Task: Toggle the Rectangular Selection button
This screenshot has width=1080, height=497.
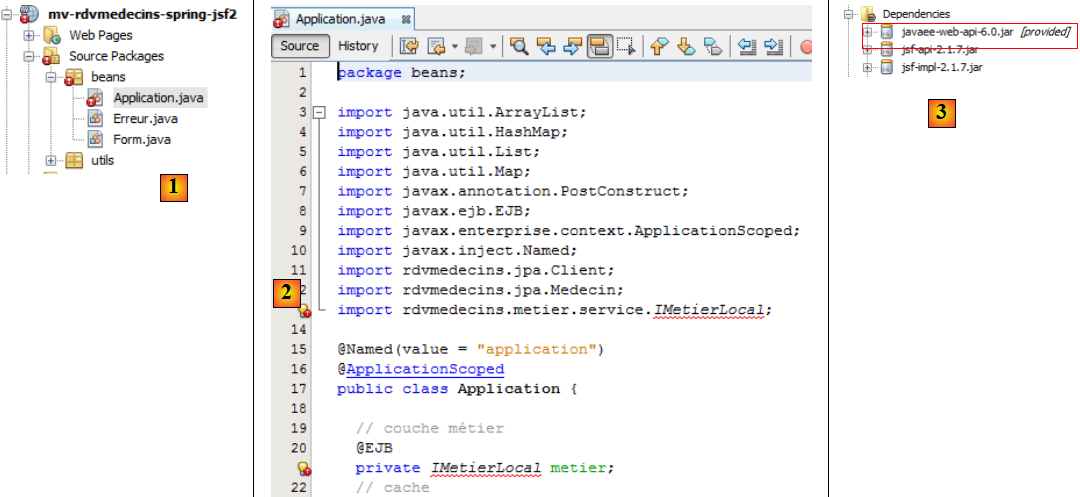Action: pyautogui.click(x=627, y=46)
